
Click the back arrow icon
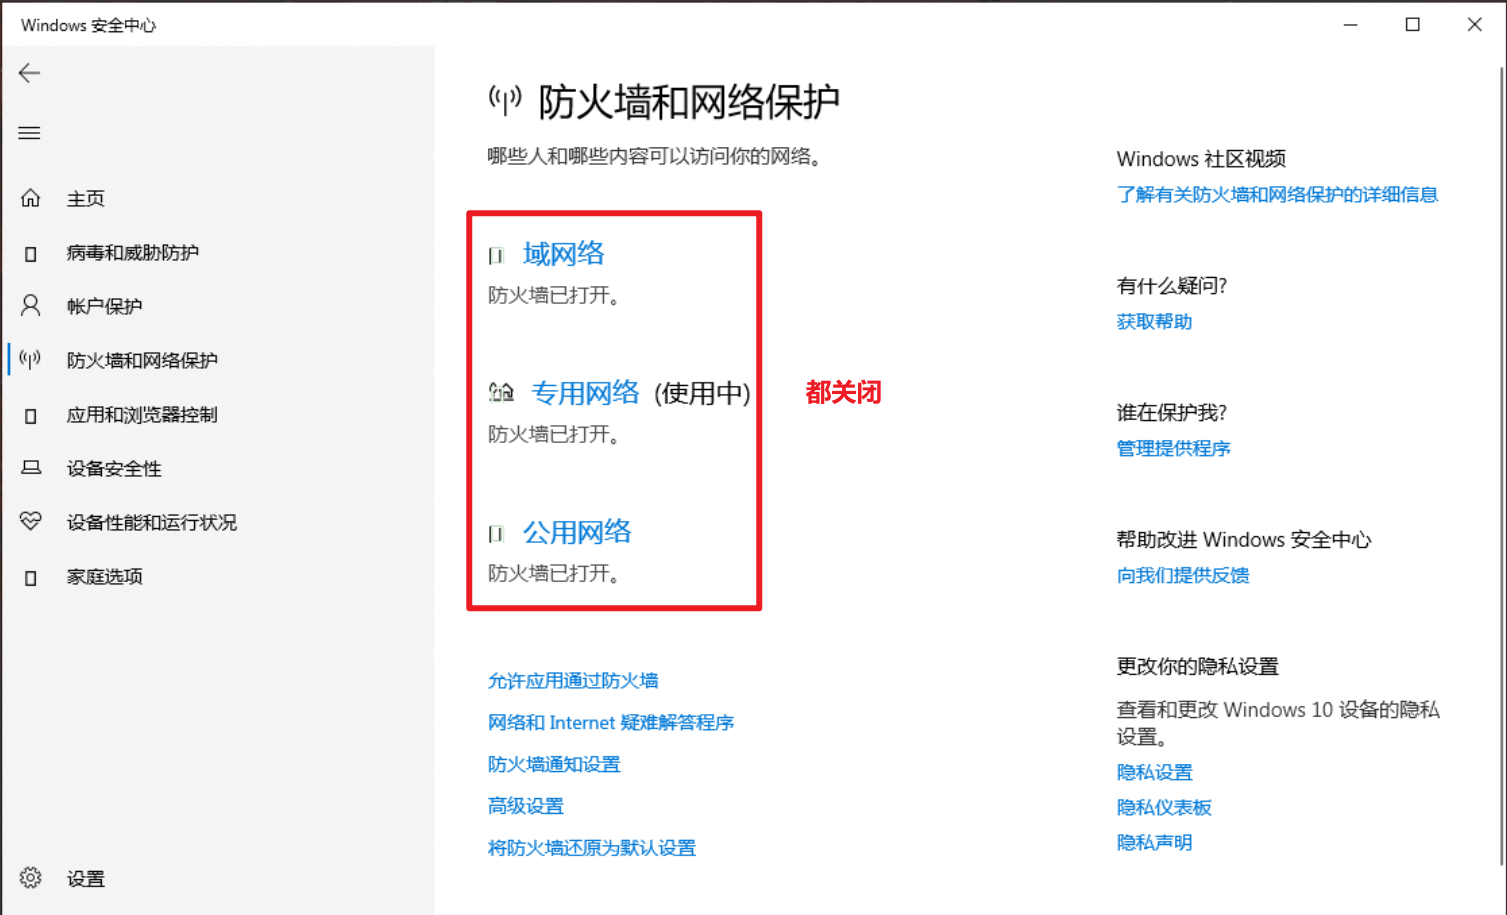(30, 73)
